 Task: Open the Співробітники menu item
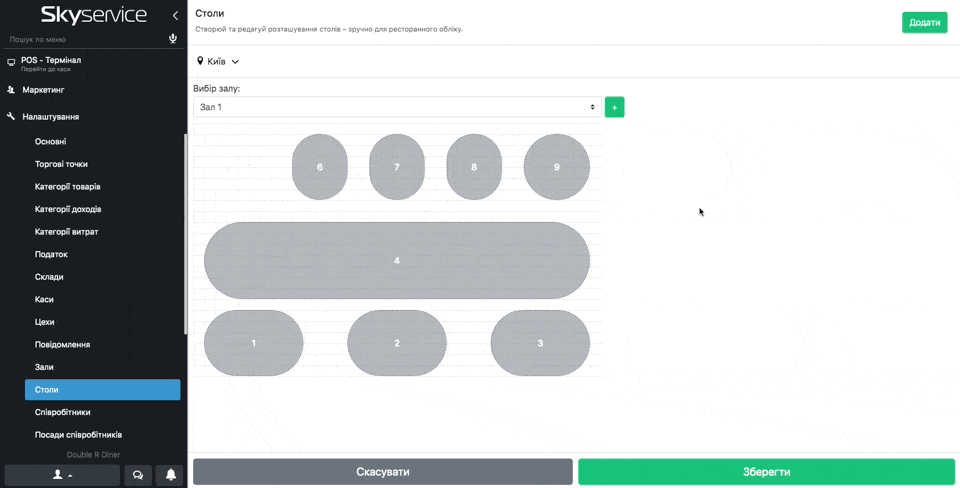coord(63,412)
